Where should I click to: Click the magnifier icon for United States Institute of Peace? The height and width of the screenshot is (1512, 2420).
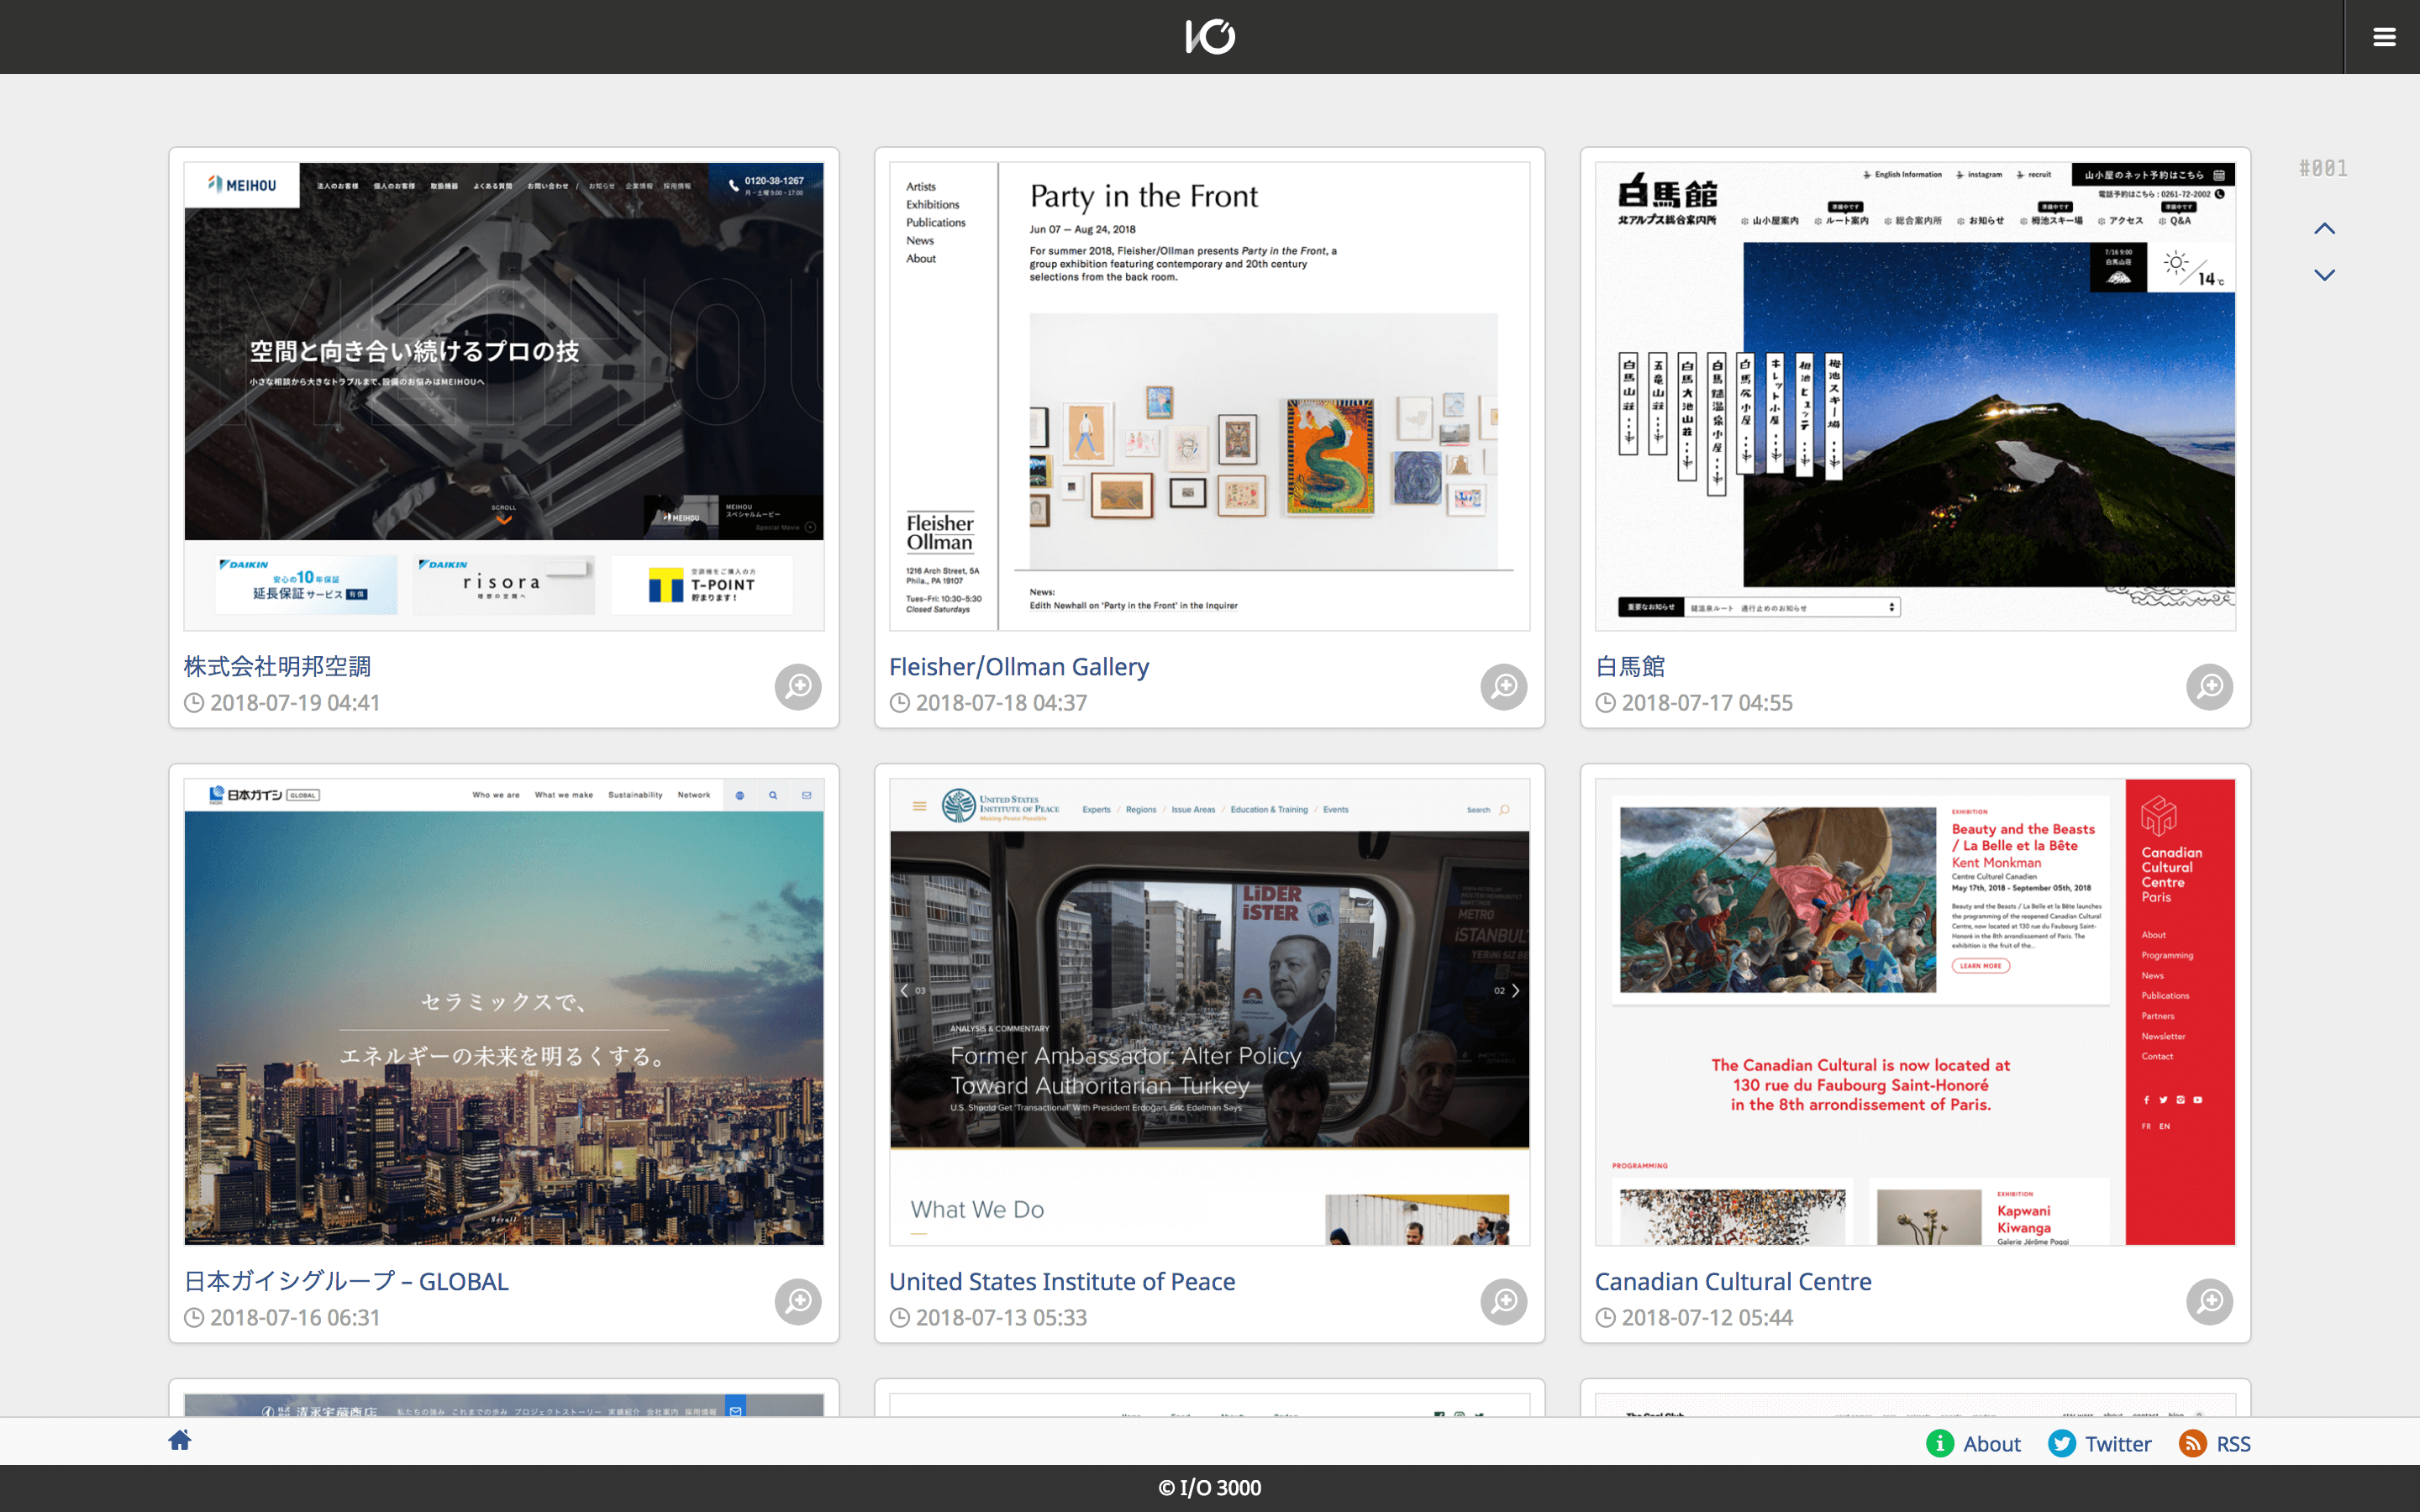click(1504, 1302)
